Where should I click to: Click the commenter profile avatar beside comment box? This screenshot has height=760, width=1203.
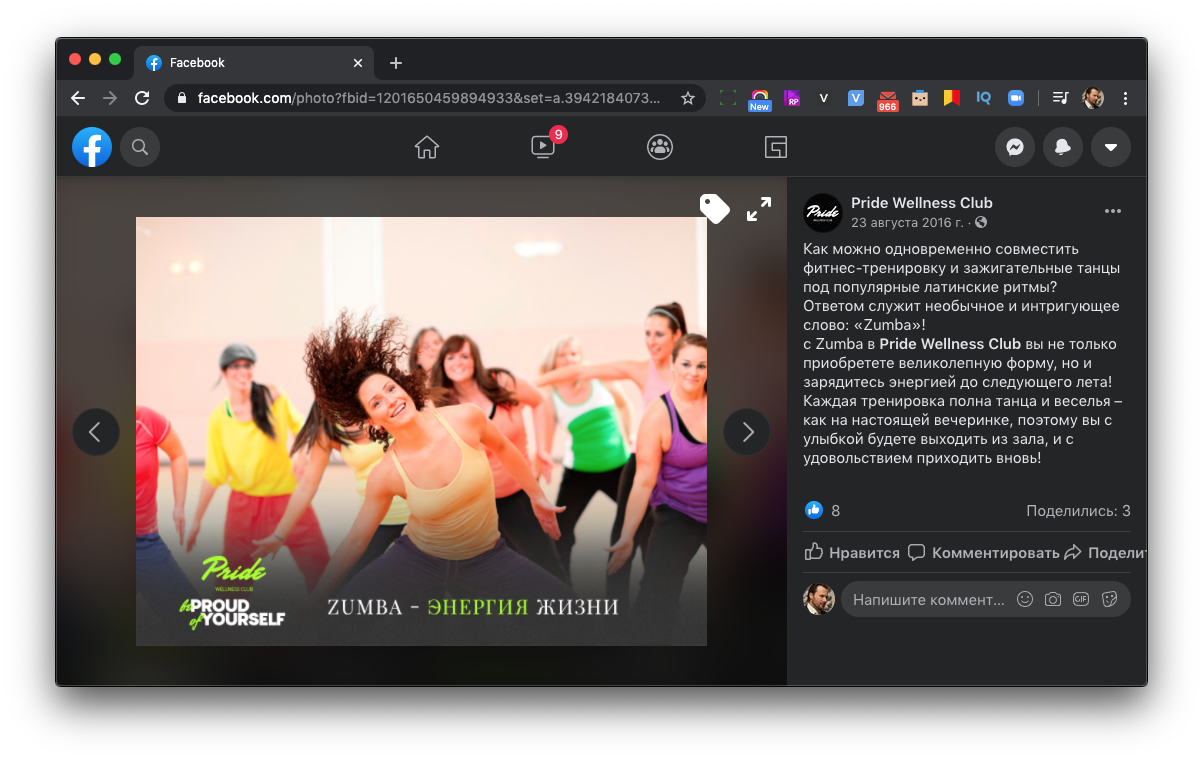(819, 599)
